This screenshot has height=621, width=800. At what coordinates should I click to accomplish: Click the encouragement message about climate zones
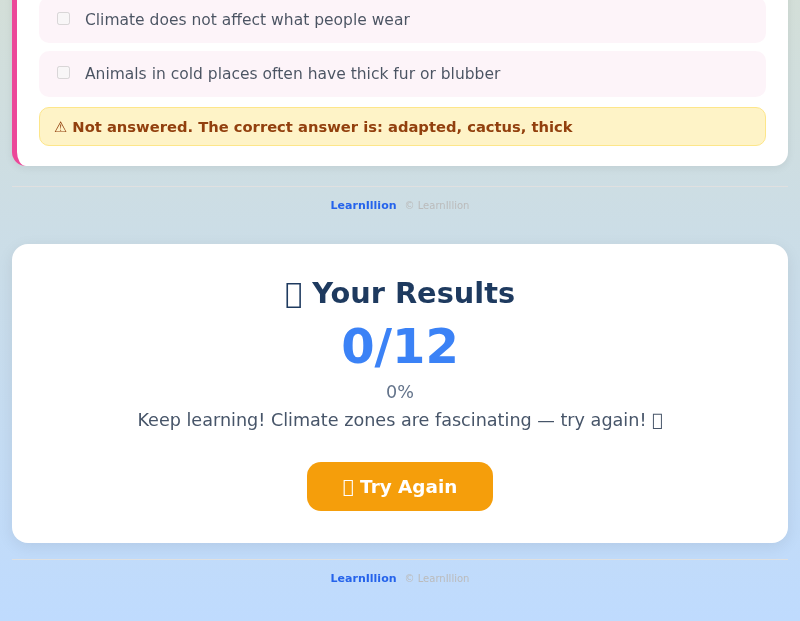(400, 420)
